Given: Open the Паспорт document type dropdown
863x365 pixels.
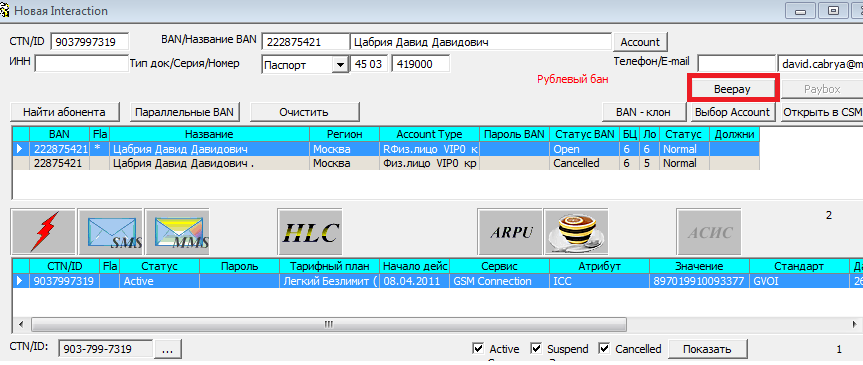Looking at the screenshot, I should (339, 65).
